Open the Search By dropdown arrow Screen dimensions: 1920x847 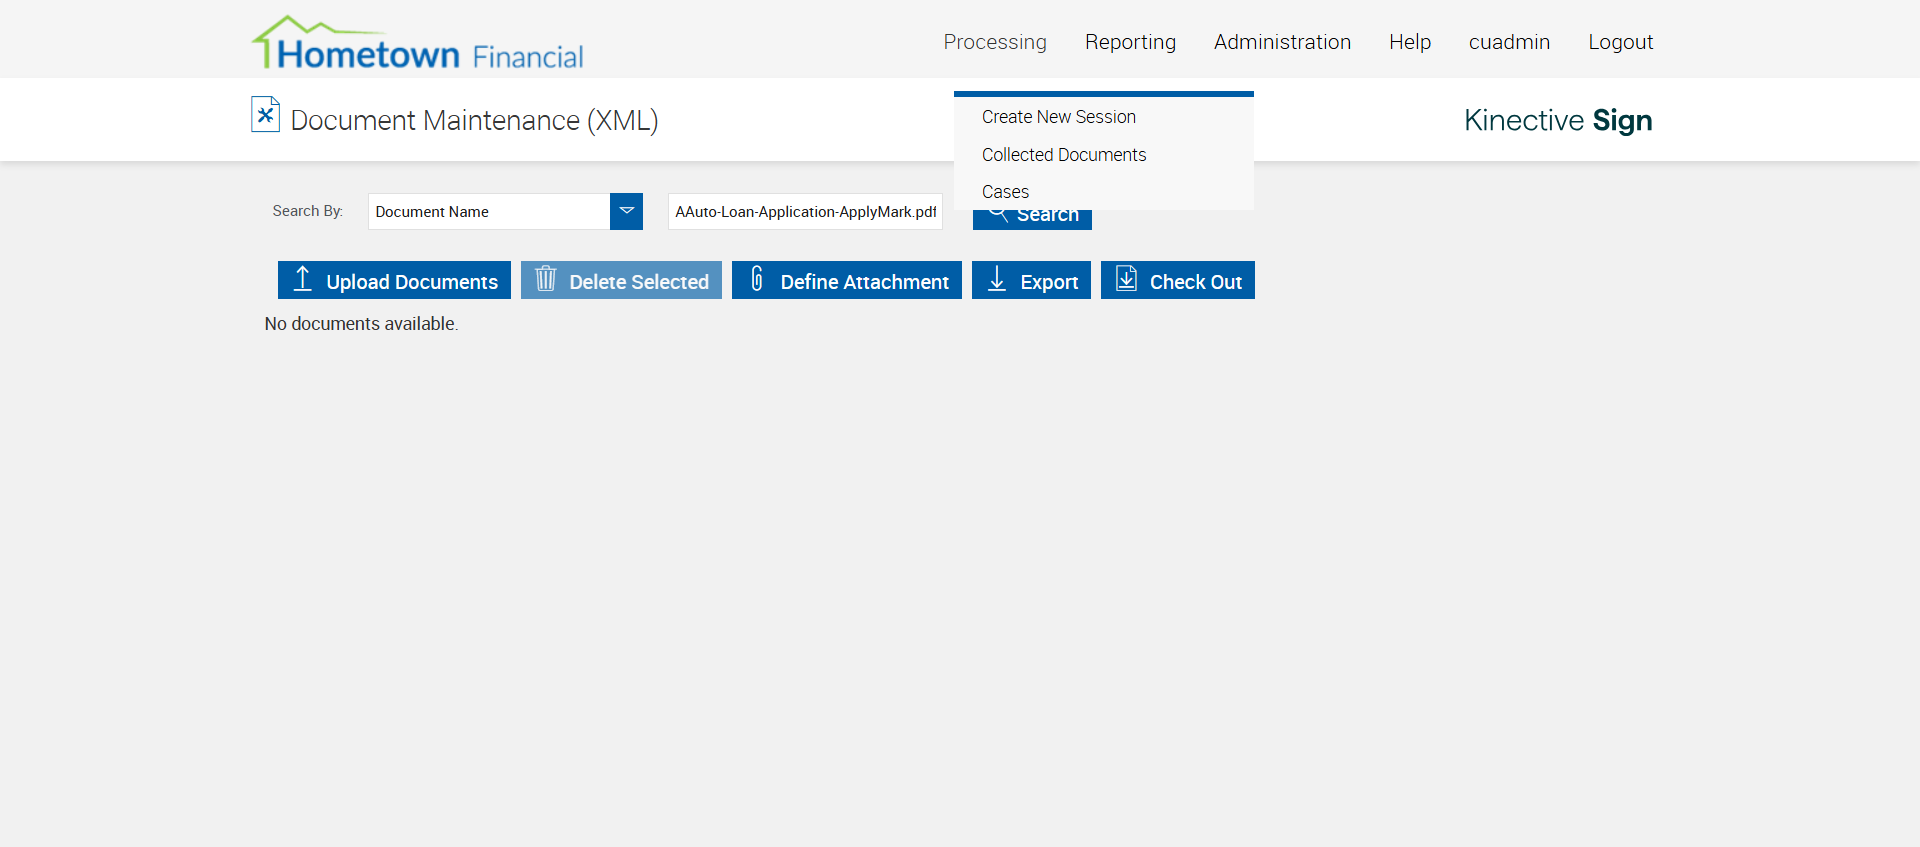626,211
